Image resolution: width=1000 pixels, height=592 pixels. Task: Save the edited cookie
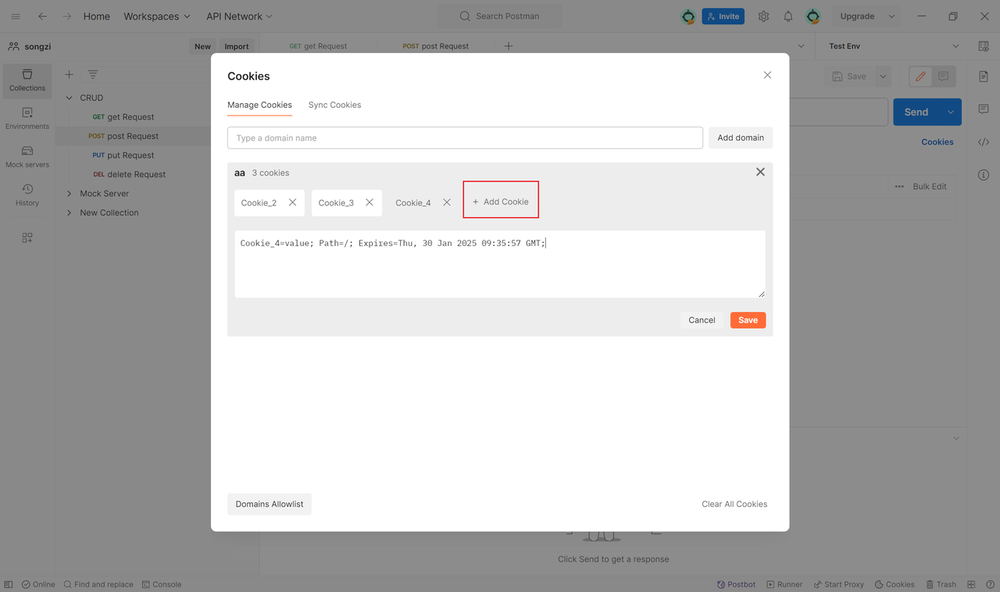747,320
